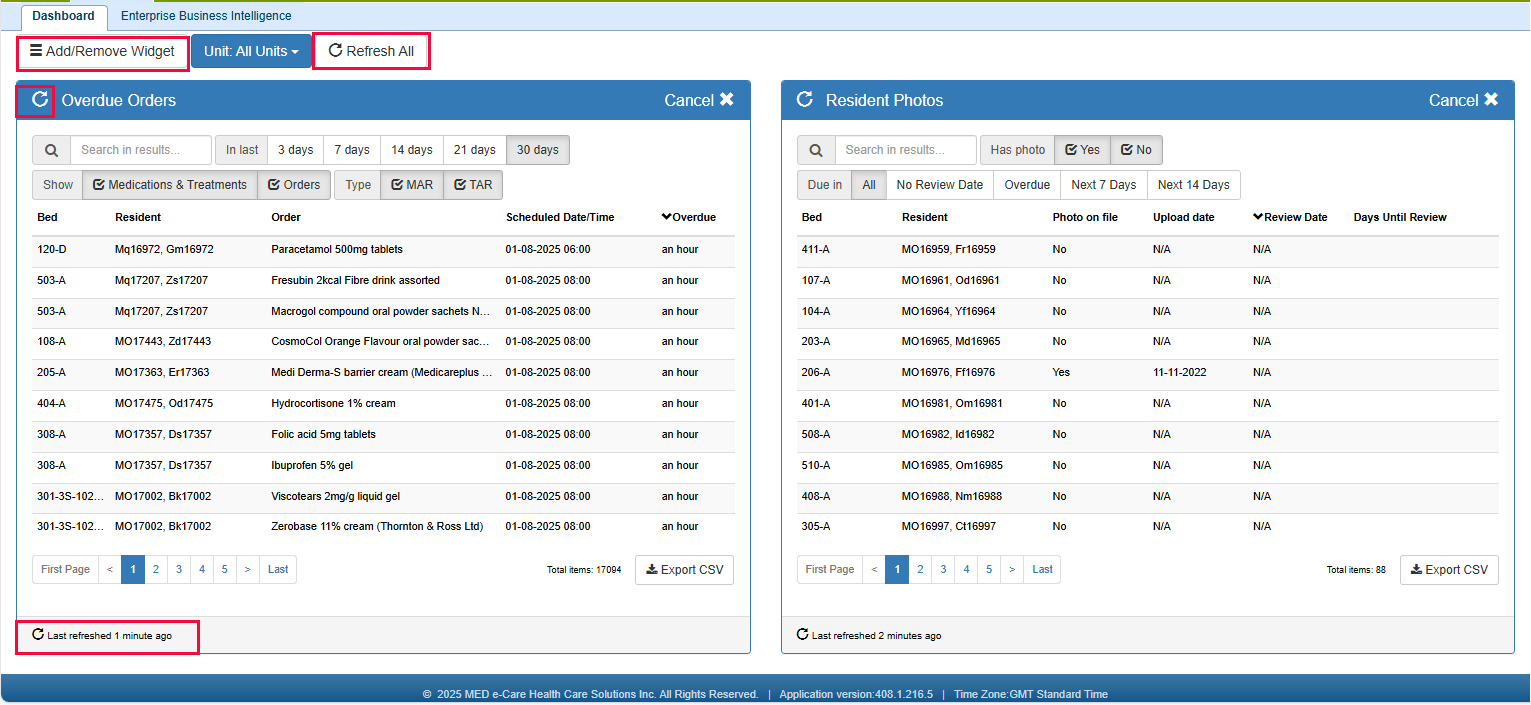Toggle the Medications & Treatments checkbox

[169, 185]
